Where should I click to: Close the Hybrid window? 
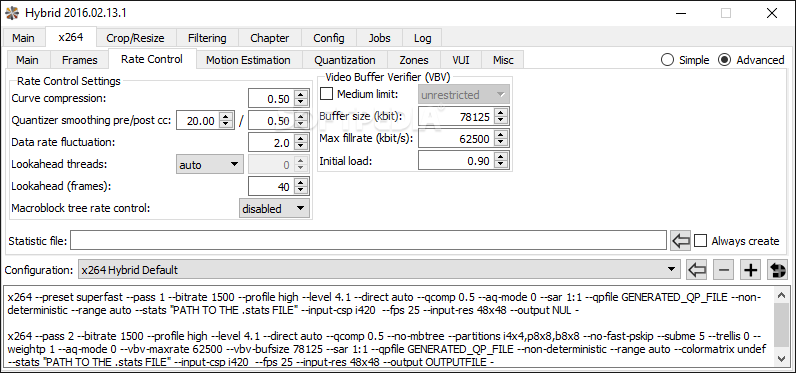(x=772, y=13)
